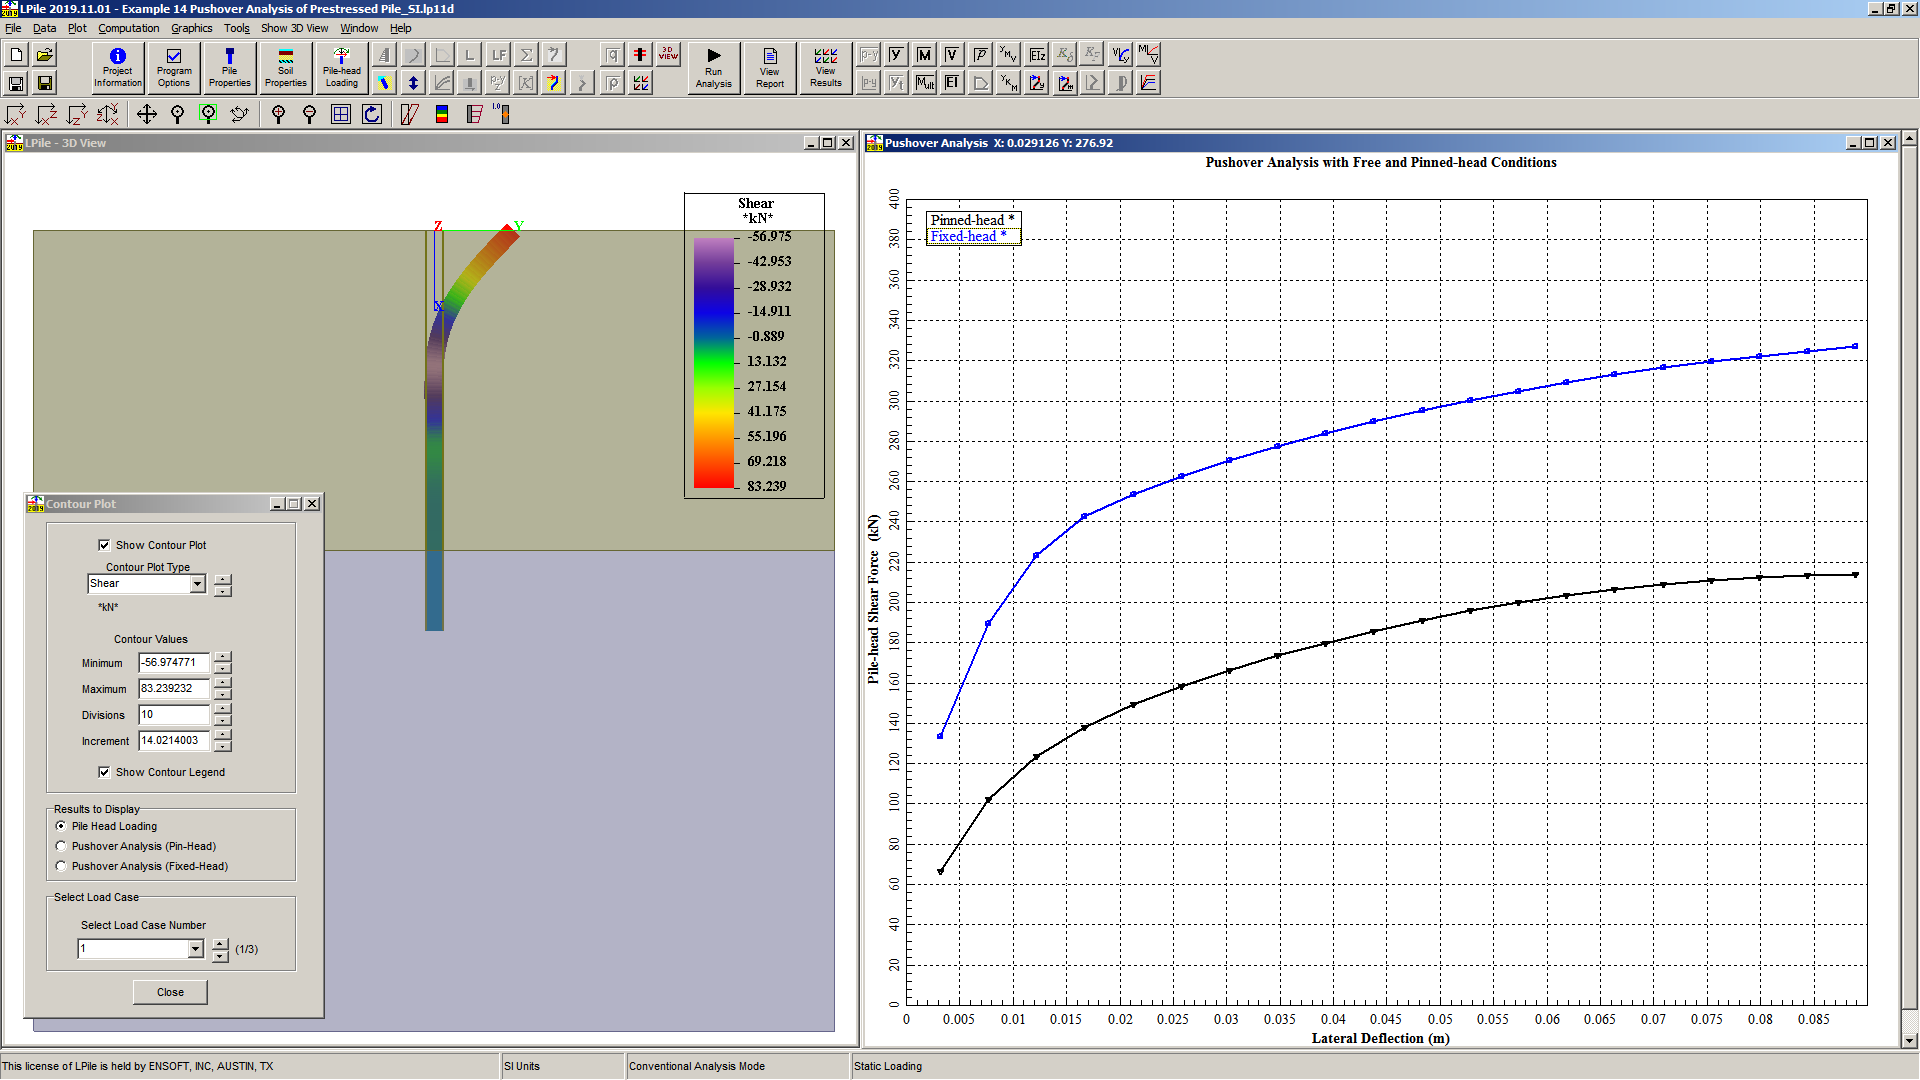Select Pushover Analysis (Fixed-Head) radio button
Viewport: 1920px width, 1080px height.
tap(61, 866)
